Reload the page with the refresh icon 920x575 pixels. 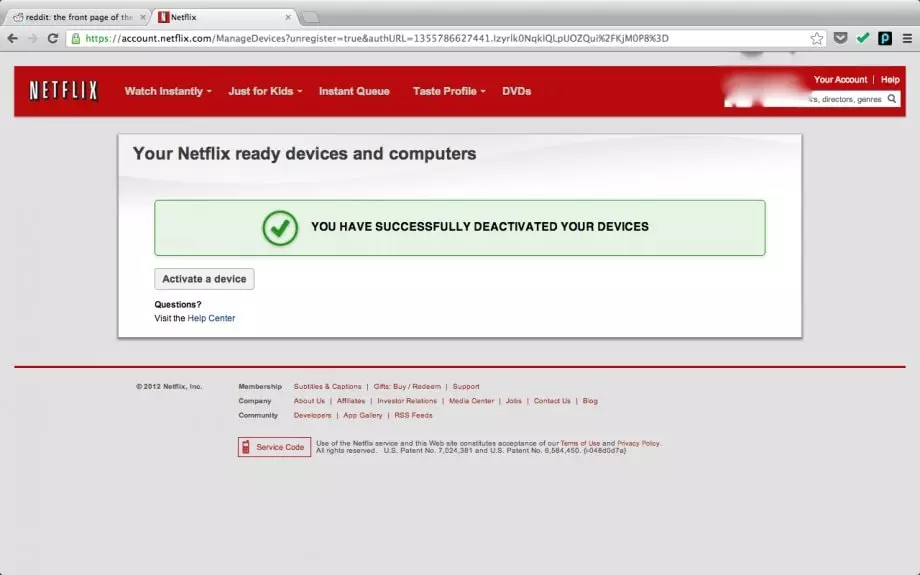pos(52,39)
